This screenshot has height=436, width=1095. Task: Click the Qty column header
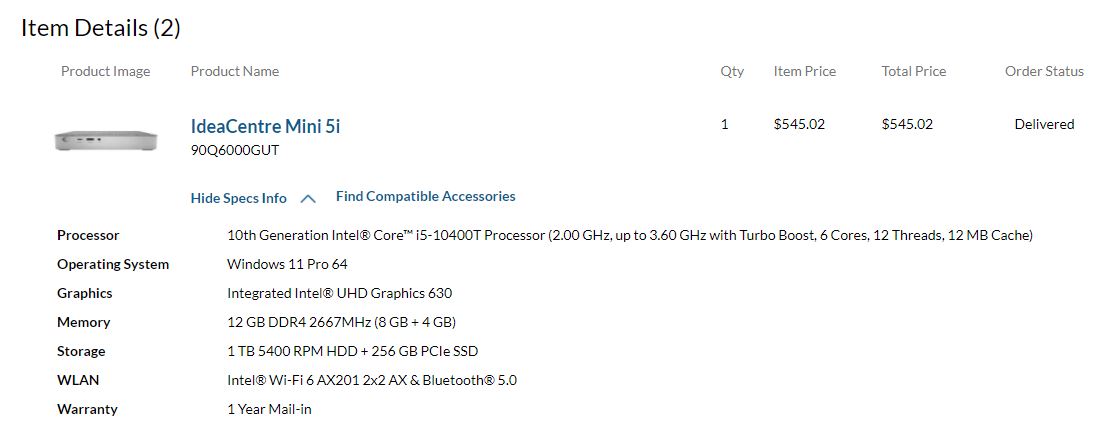tap(732, 72)
